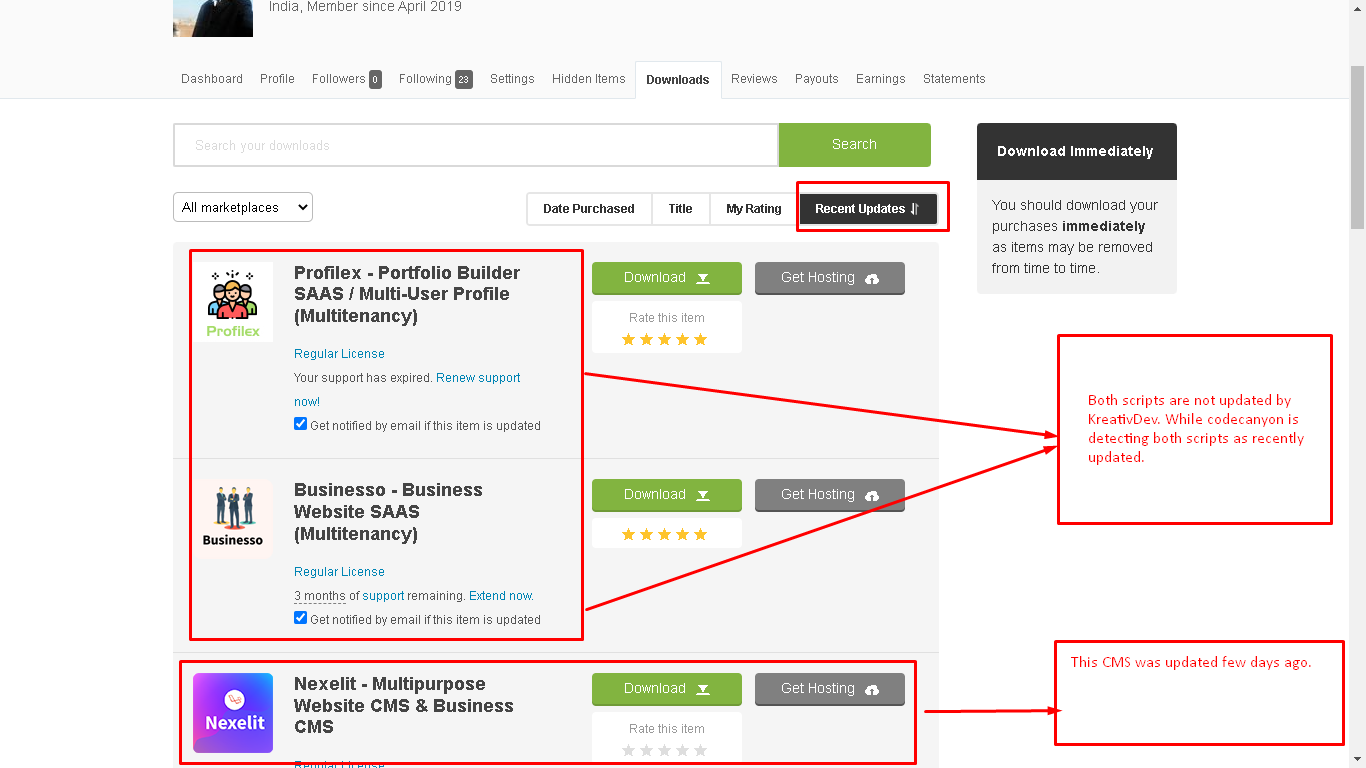Sort downloads by My Rating
Viewport: 1366px width, 768px height.
click(753, 209)
